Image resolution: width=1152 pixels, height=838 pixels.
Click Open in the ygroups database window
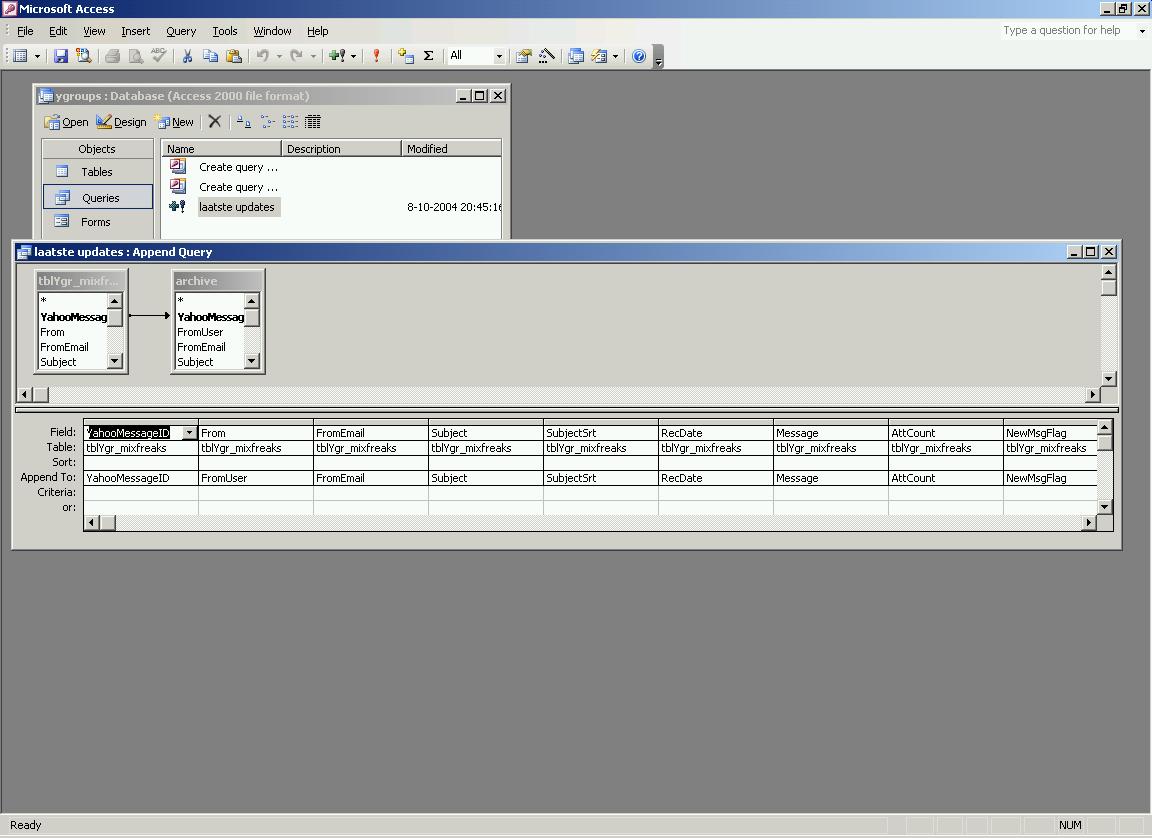[66, 122]
